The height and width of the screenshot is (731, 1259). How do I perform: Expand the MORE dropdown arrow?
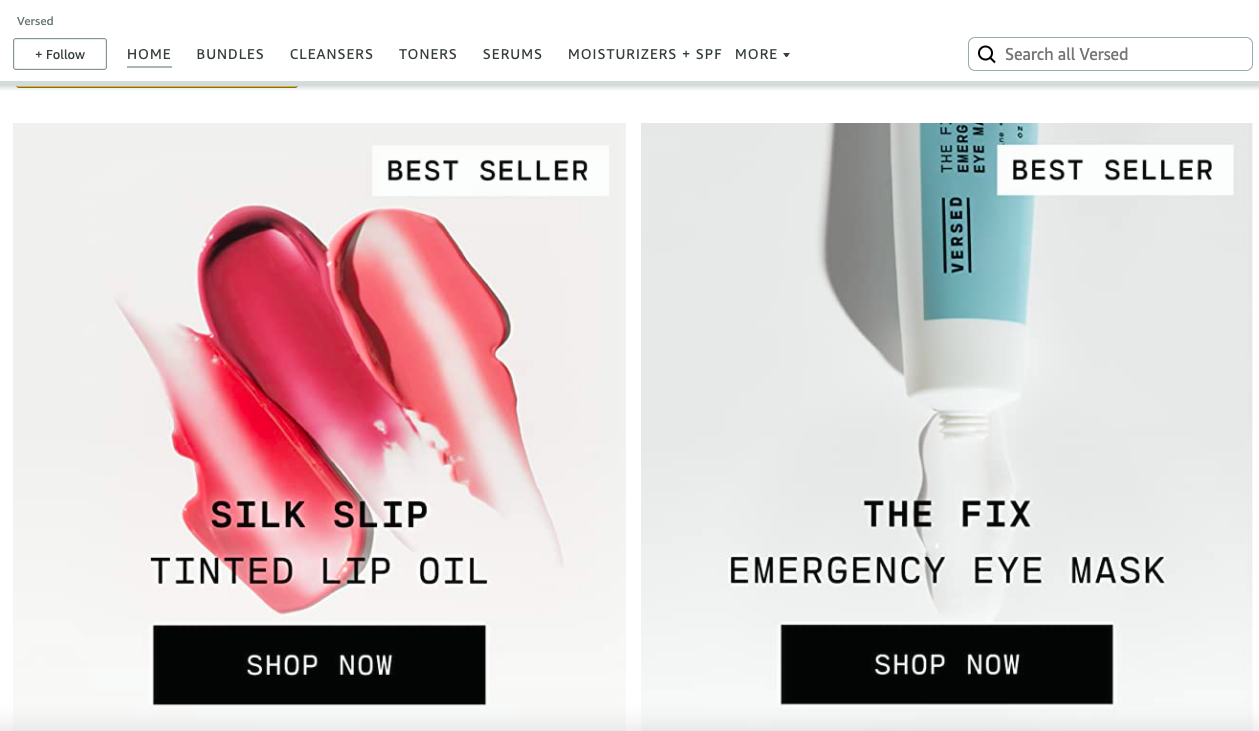[786, 55]
